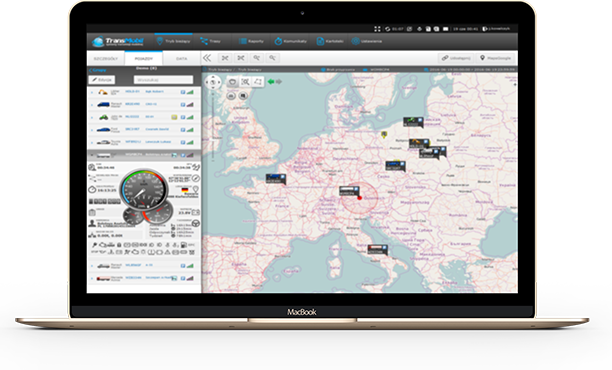Open the Trasy menu tab
Image resolution: width=612 pixels, height=370 pixels.
pos(210,41)
